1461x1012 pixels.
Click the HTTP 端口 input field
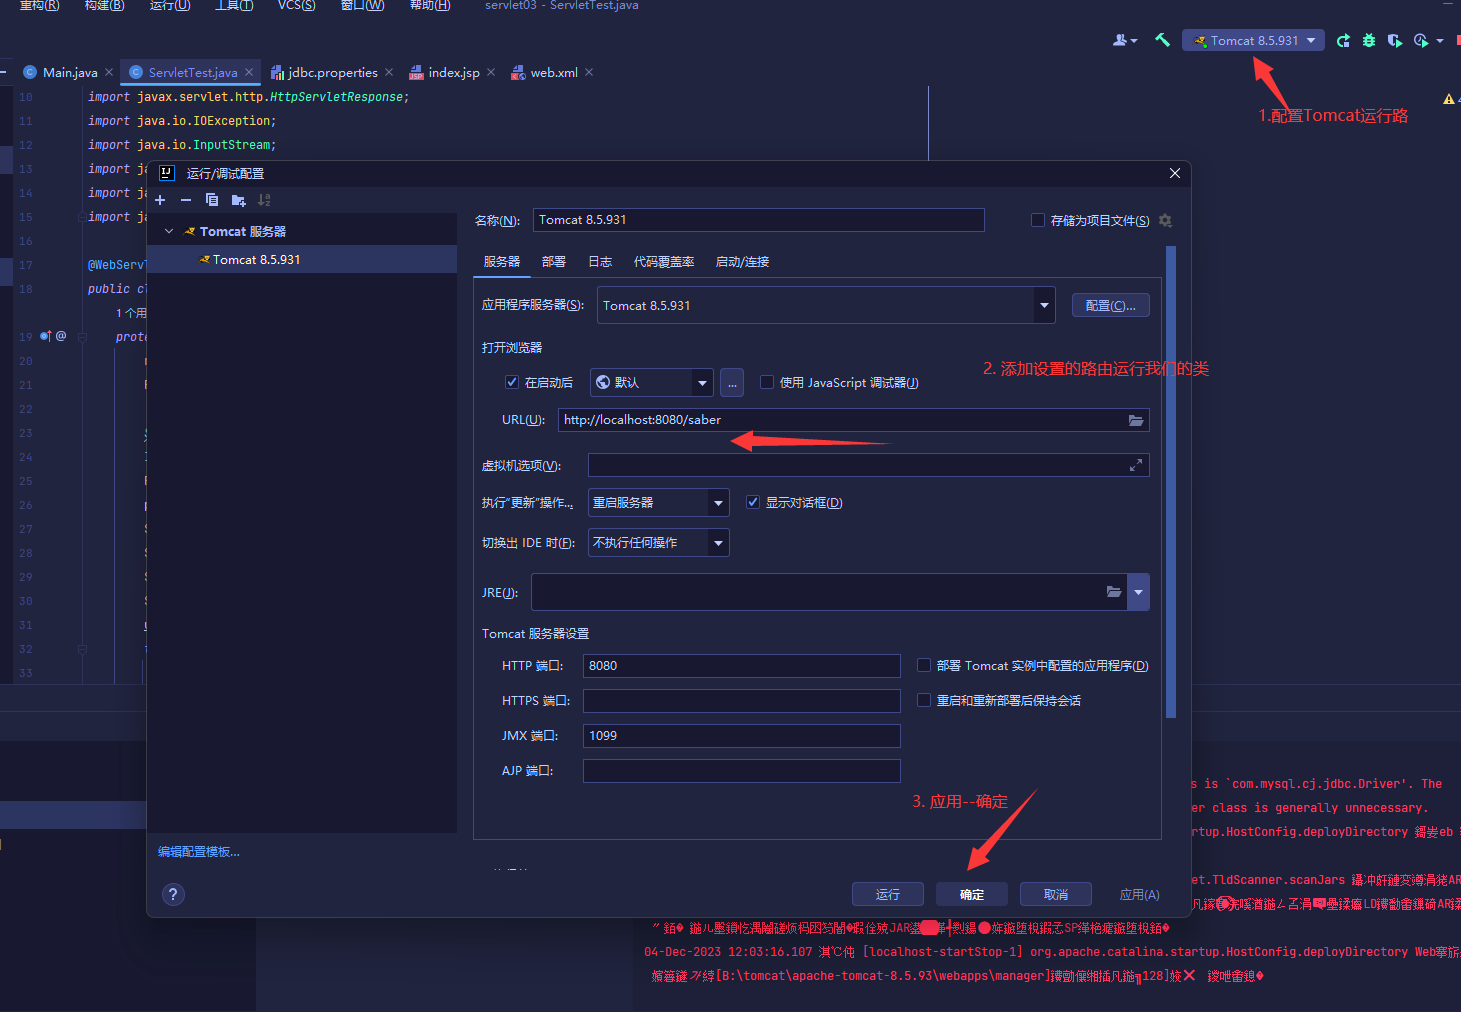click(741, 666)
